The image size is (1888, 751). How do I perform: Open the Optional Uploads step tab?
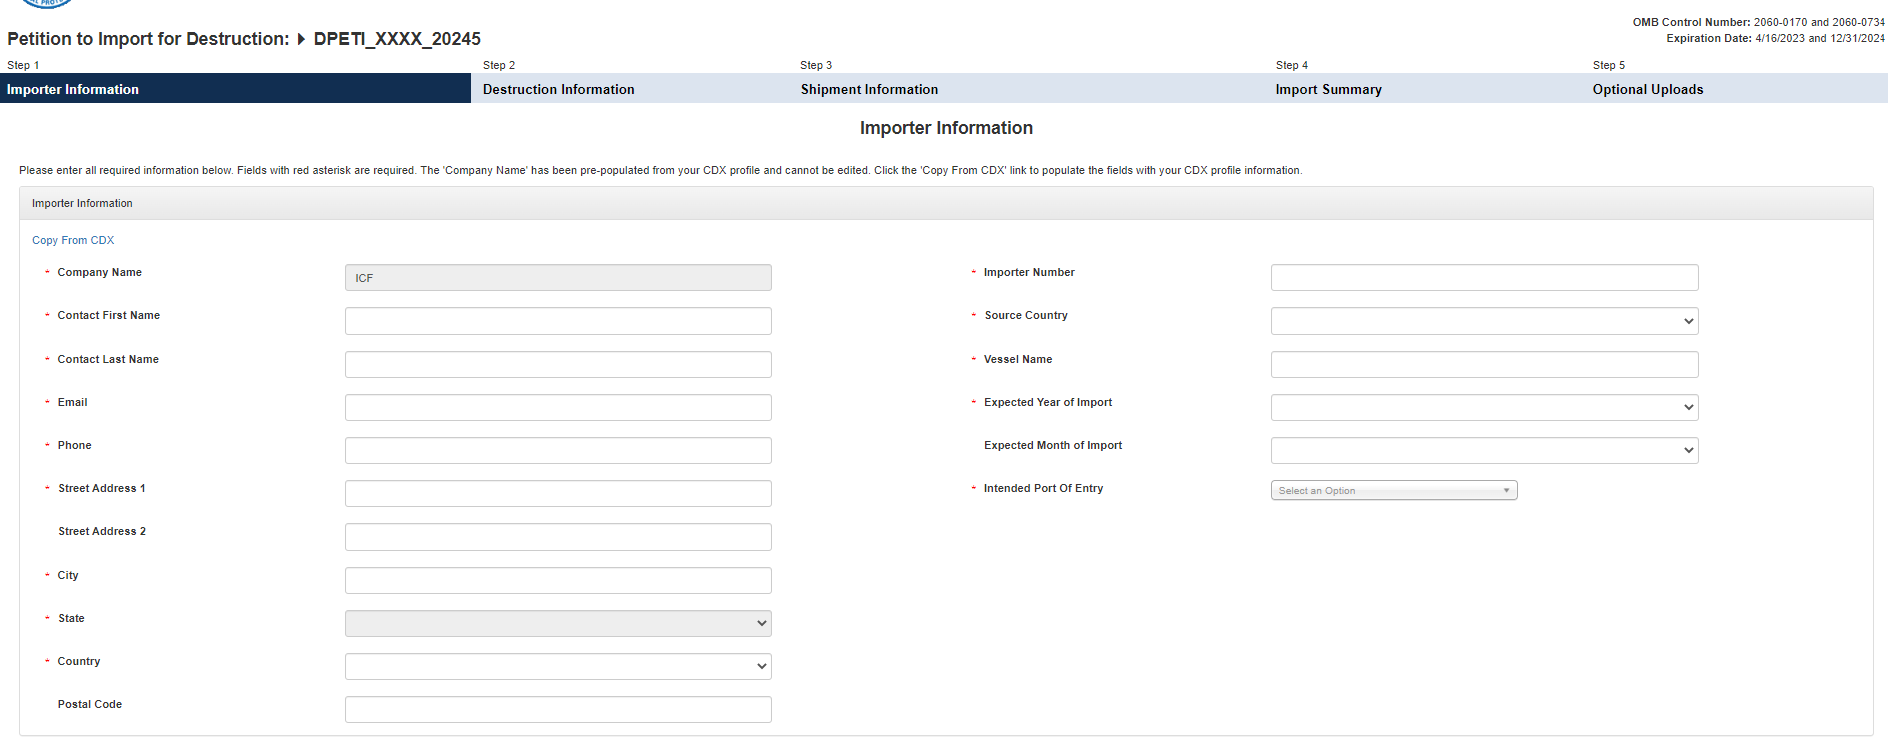click(1647, 89)
